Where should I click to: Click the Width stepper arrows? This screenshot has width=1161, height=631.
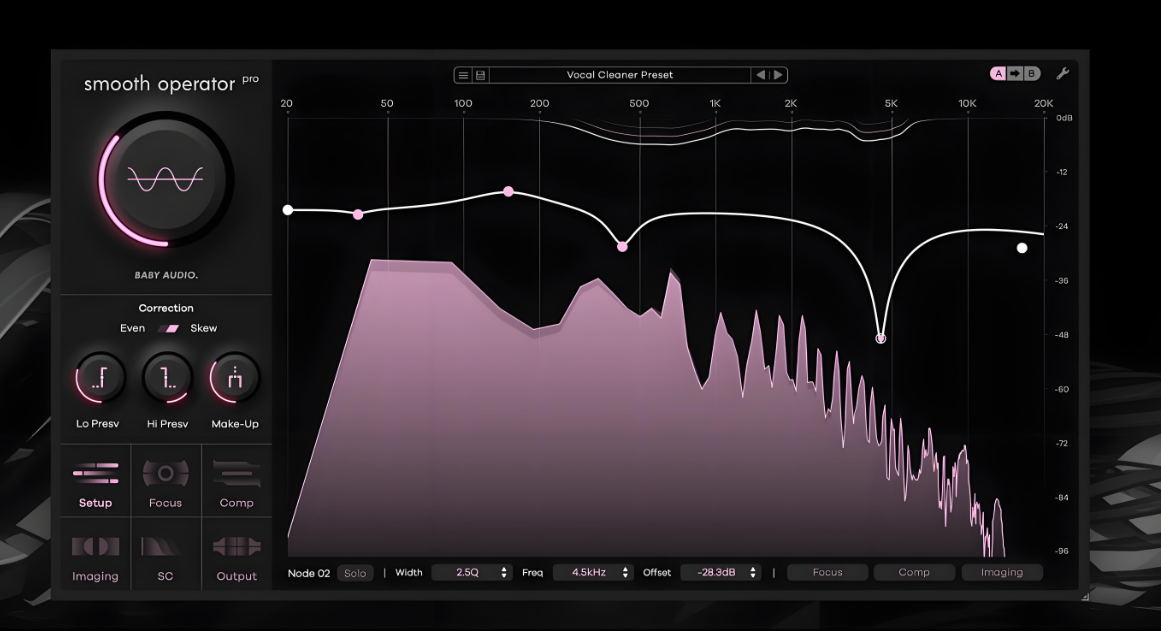[504, 572]
